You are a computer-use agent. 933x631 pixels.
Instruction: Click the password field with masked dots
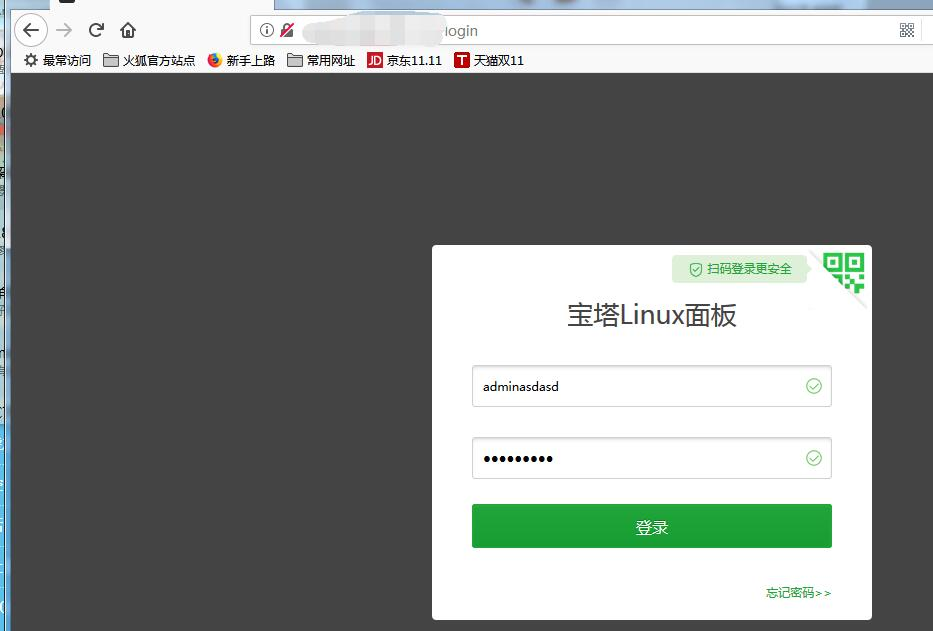coord(652,458)
